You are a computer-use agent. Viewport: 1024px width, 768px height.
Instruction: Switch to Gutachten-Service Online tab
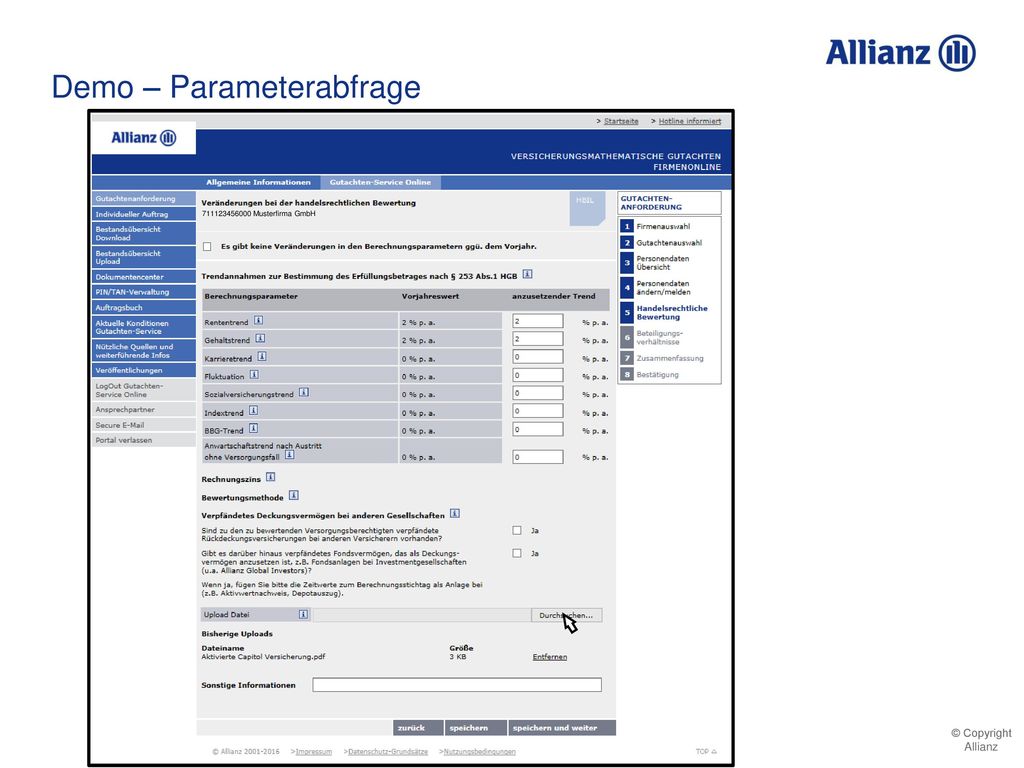point(380,182)
